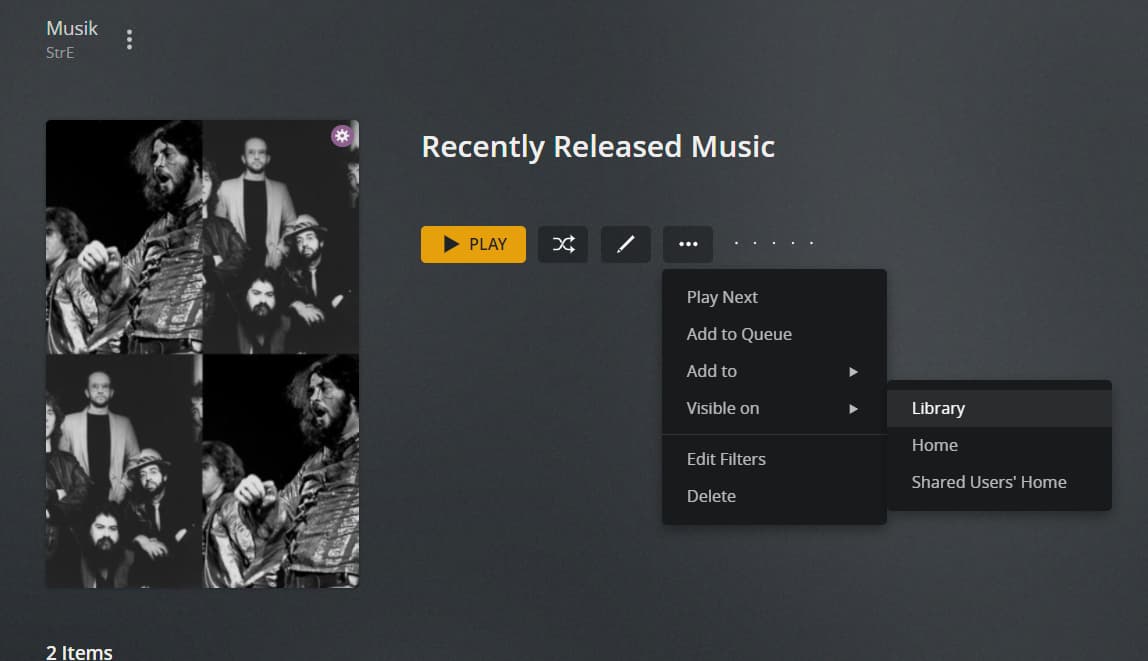
Task: Choose Shared Users' Home option
Action: (999, 482)
